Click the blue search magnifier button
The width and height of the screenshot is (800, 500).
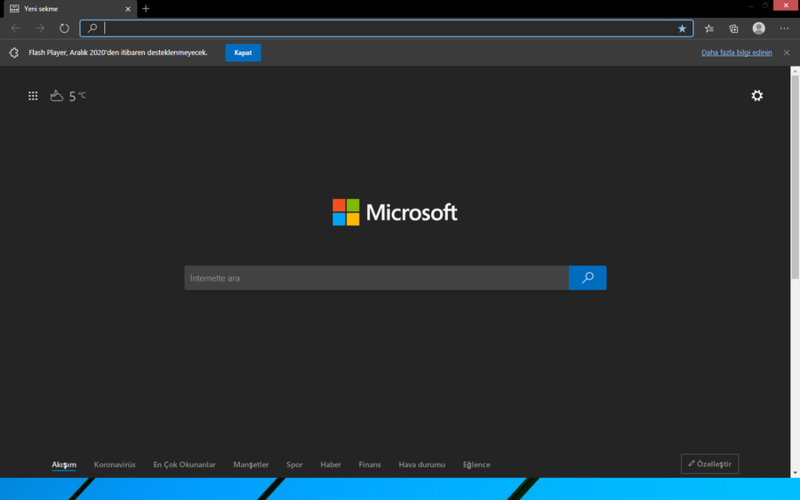(x=587, y=278)
